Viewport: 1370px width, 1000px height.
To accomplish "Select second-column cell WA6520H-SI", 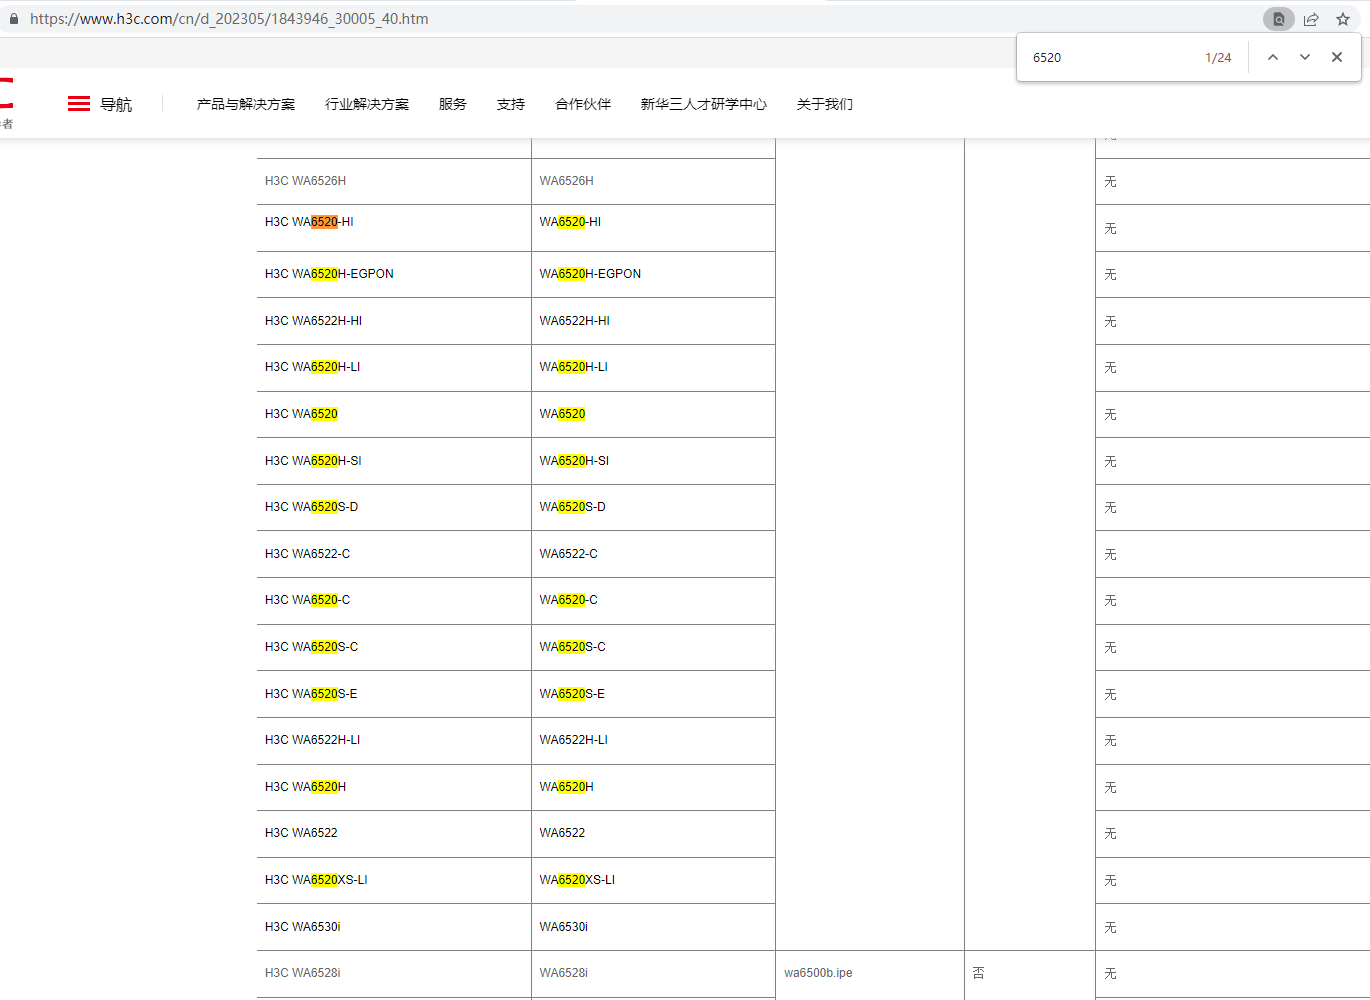I will pyautogui.click(x=574, y=461).
